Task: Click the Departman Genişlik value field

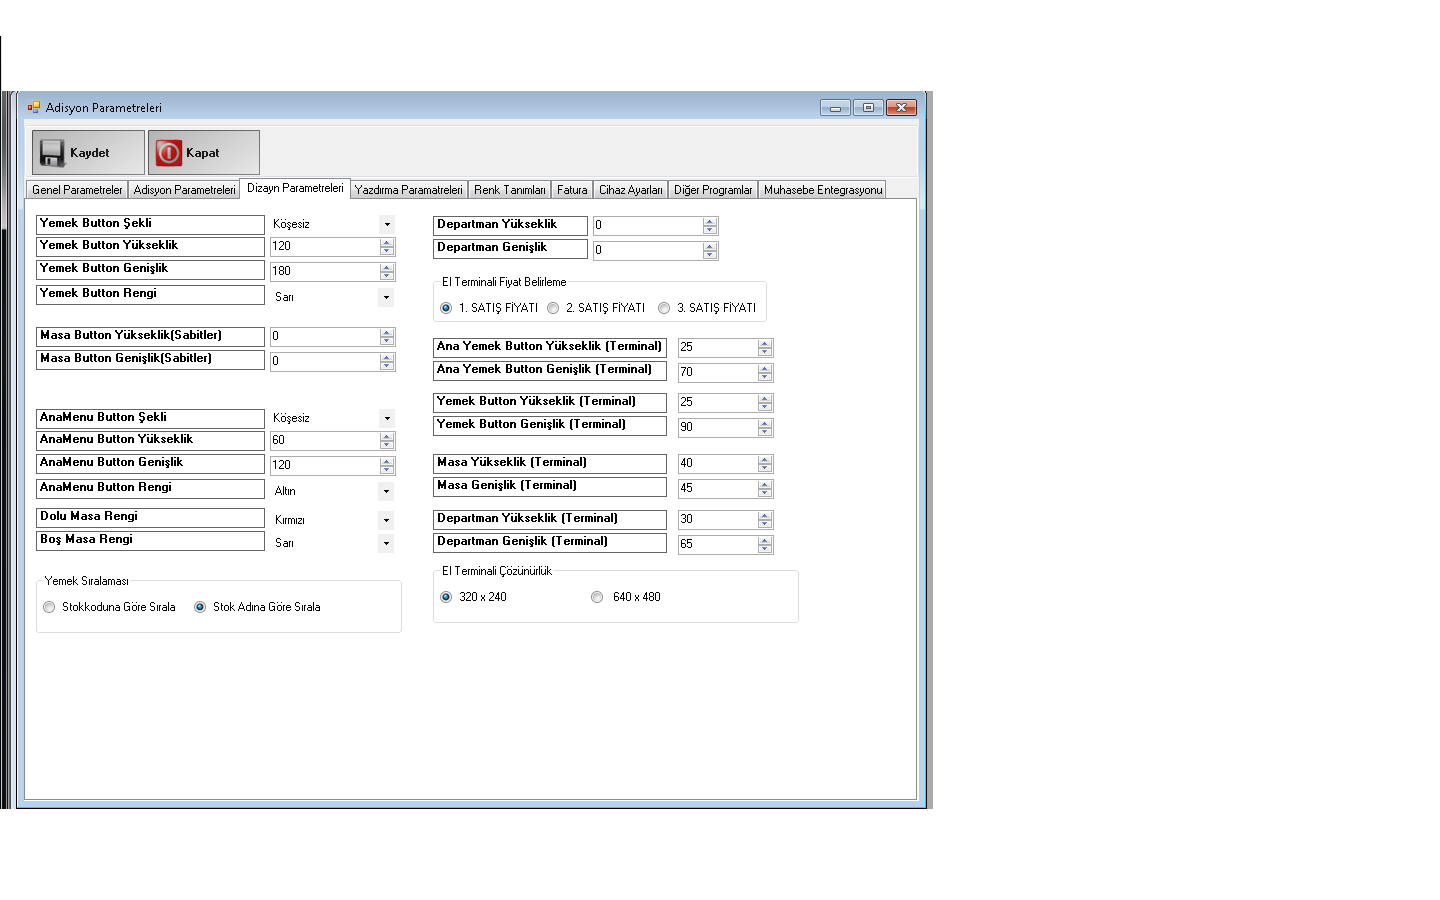Action: pos(648,250)
